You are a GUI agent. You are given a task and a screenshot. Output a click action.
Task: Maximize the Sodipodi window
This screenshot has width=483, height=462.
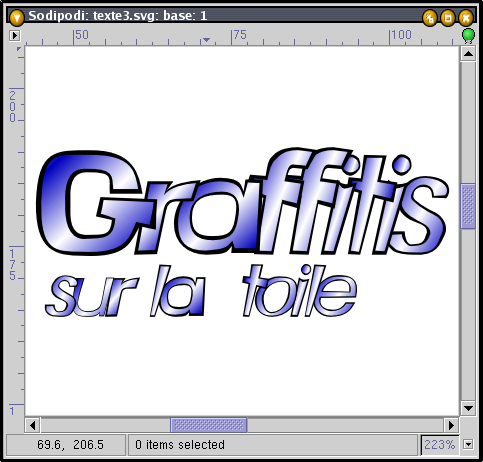(448, 18)
